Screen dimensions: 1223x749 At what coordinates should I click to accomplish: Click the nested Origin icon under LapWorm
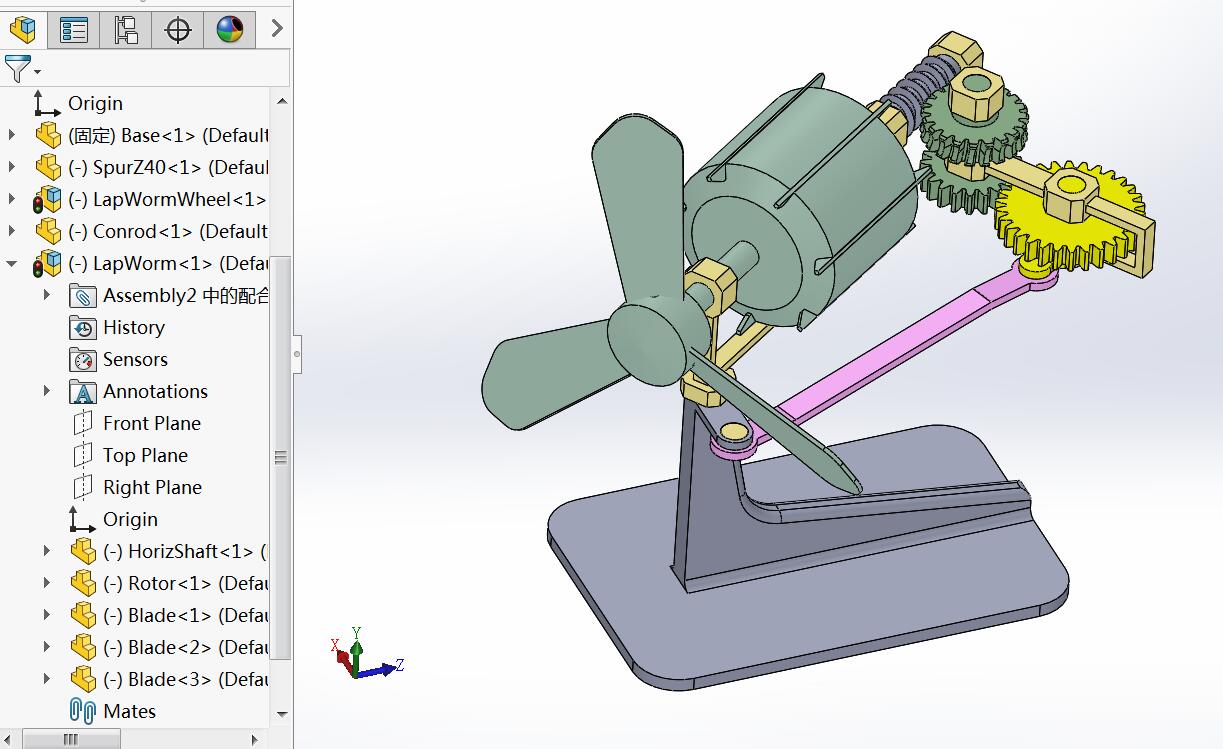coord(82,518)
